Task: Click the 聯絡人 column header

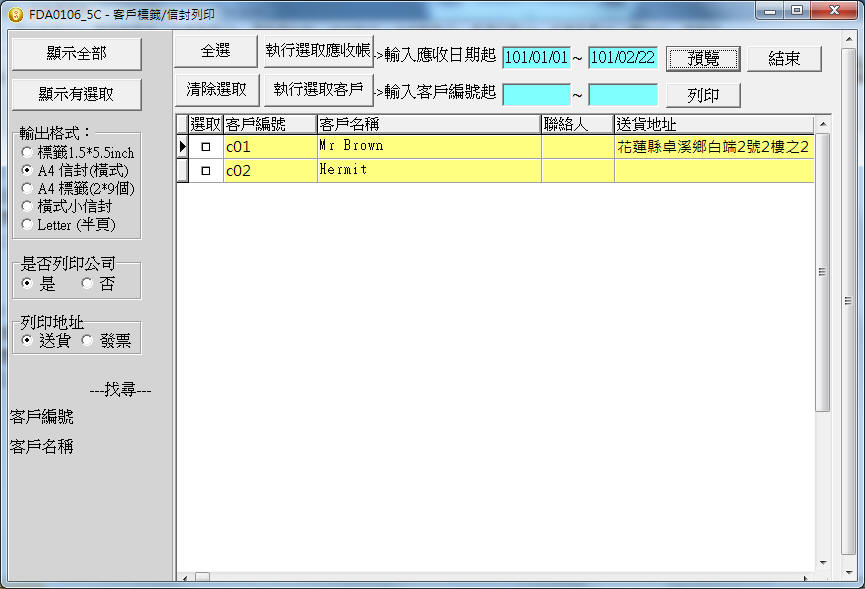Action: [578, 125]
